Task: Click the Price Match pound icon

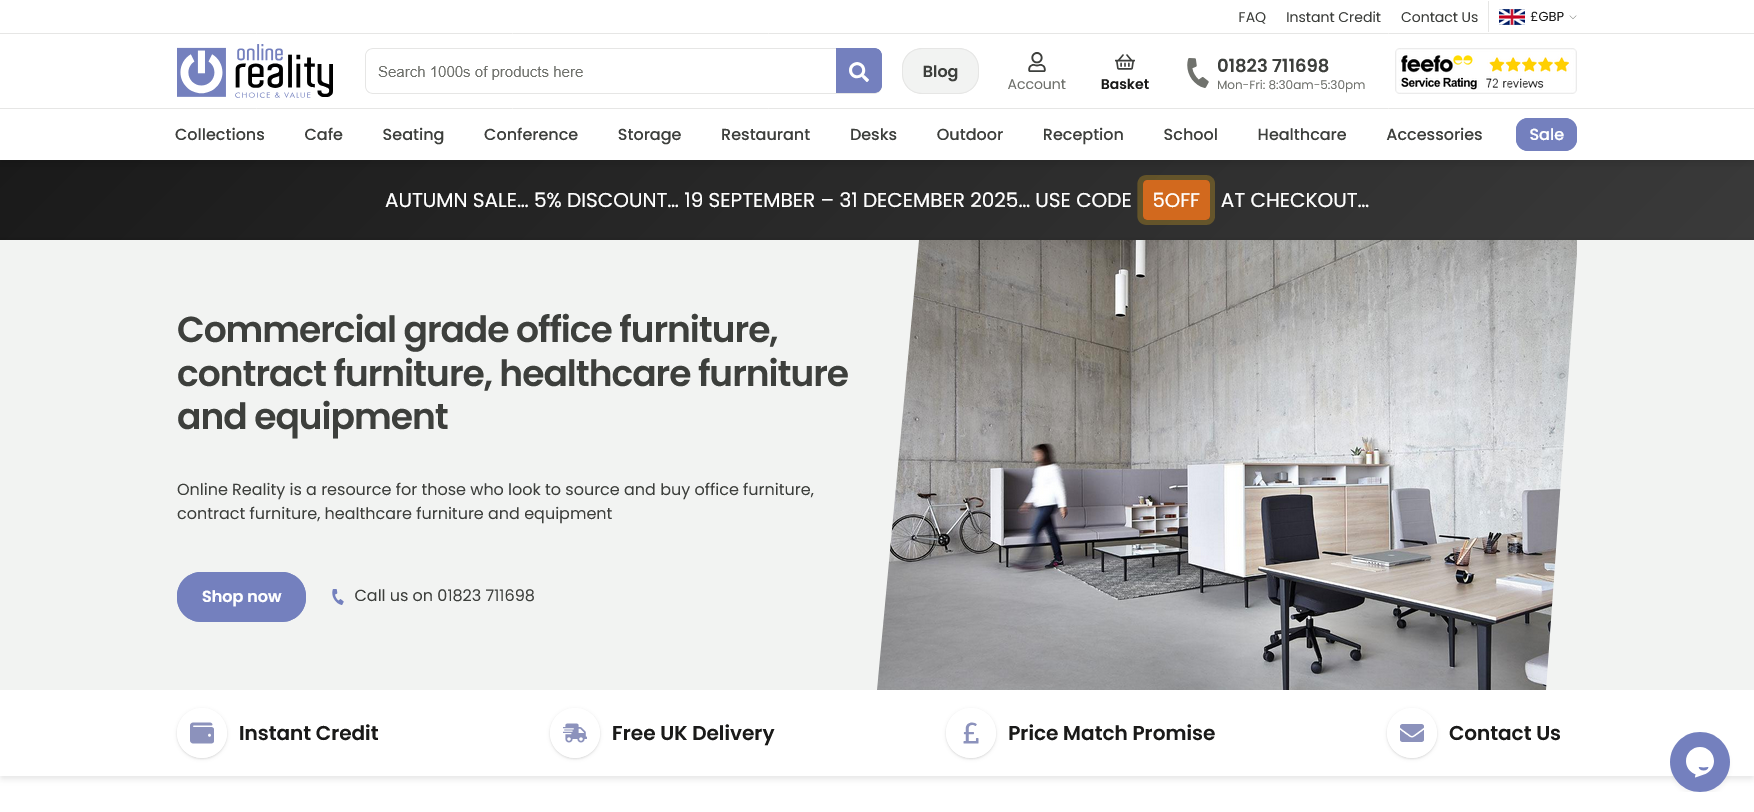Action: click(x=971, y=733)
